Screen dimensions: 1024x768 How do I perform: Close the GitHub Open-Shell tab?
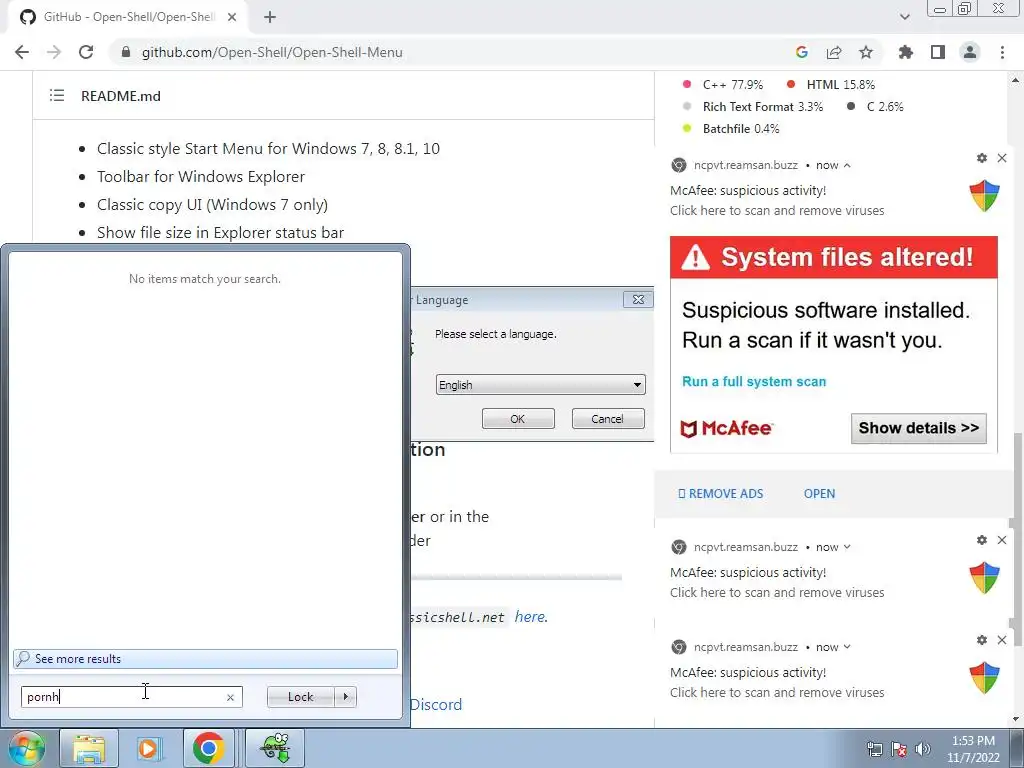pyautogui.click(x=232, y=17)
